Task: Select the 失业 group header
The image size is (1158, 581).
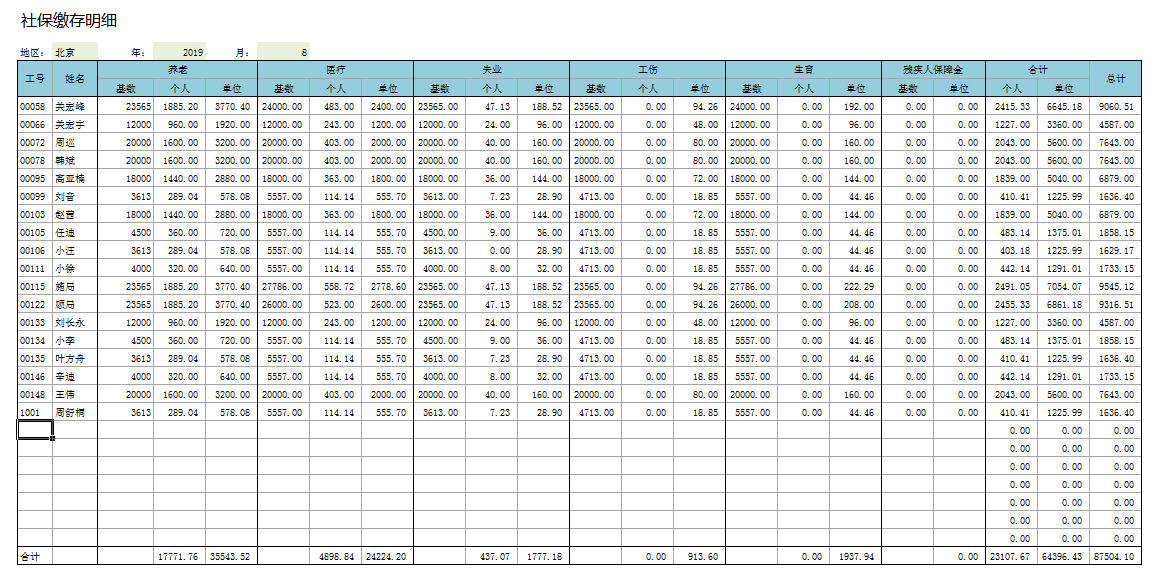Action: coord(491,70)
